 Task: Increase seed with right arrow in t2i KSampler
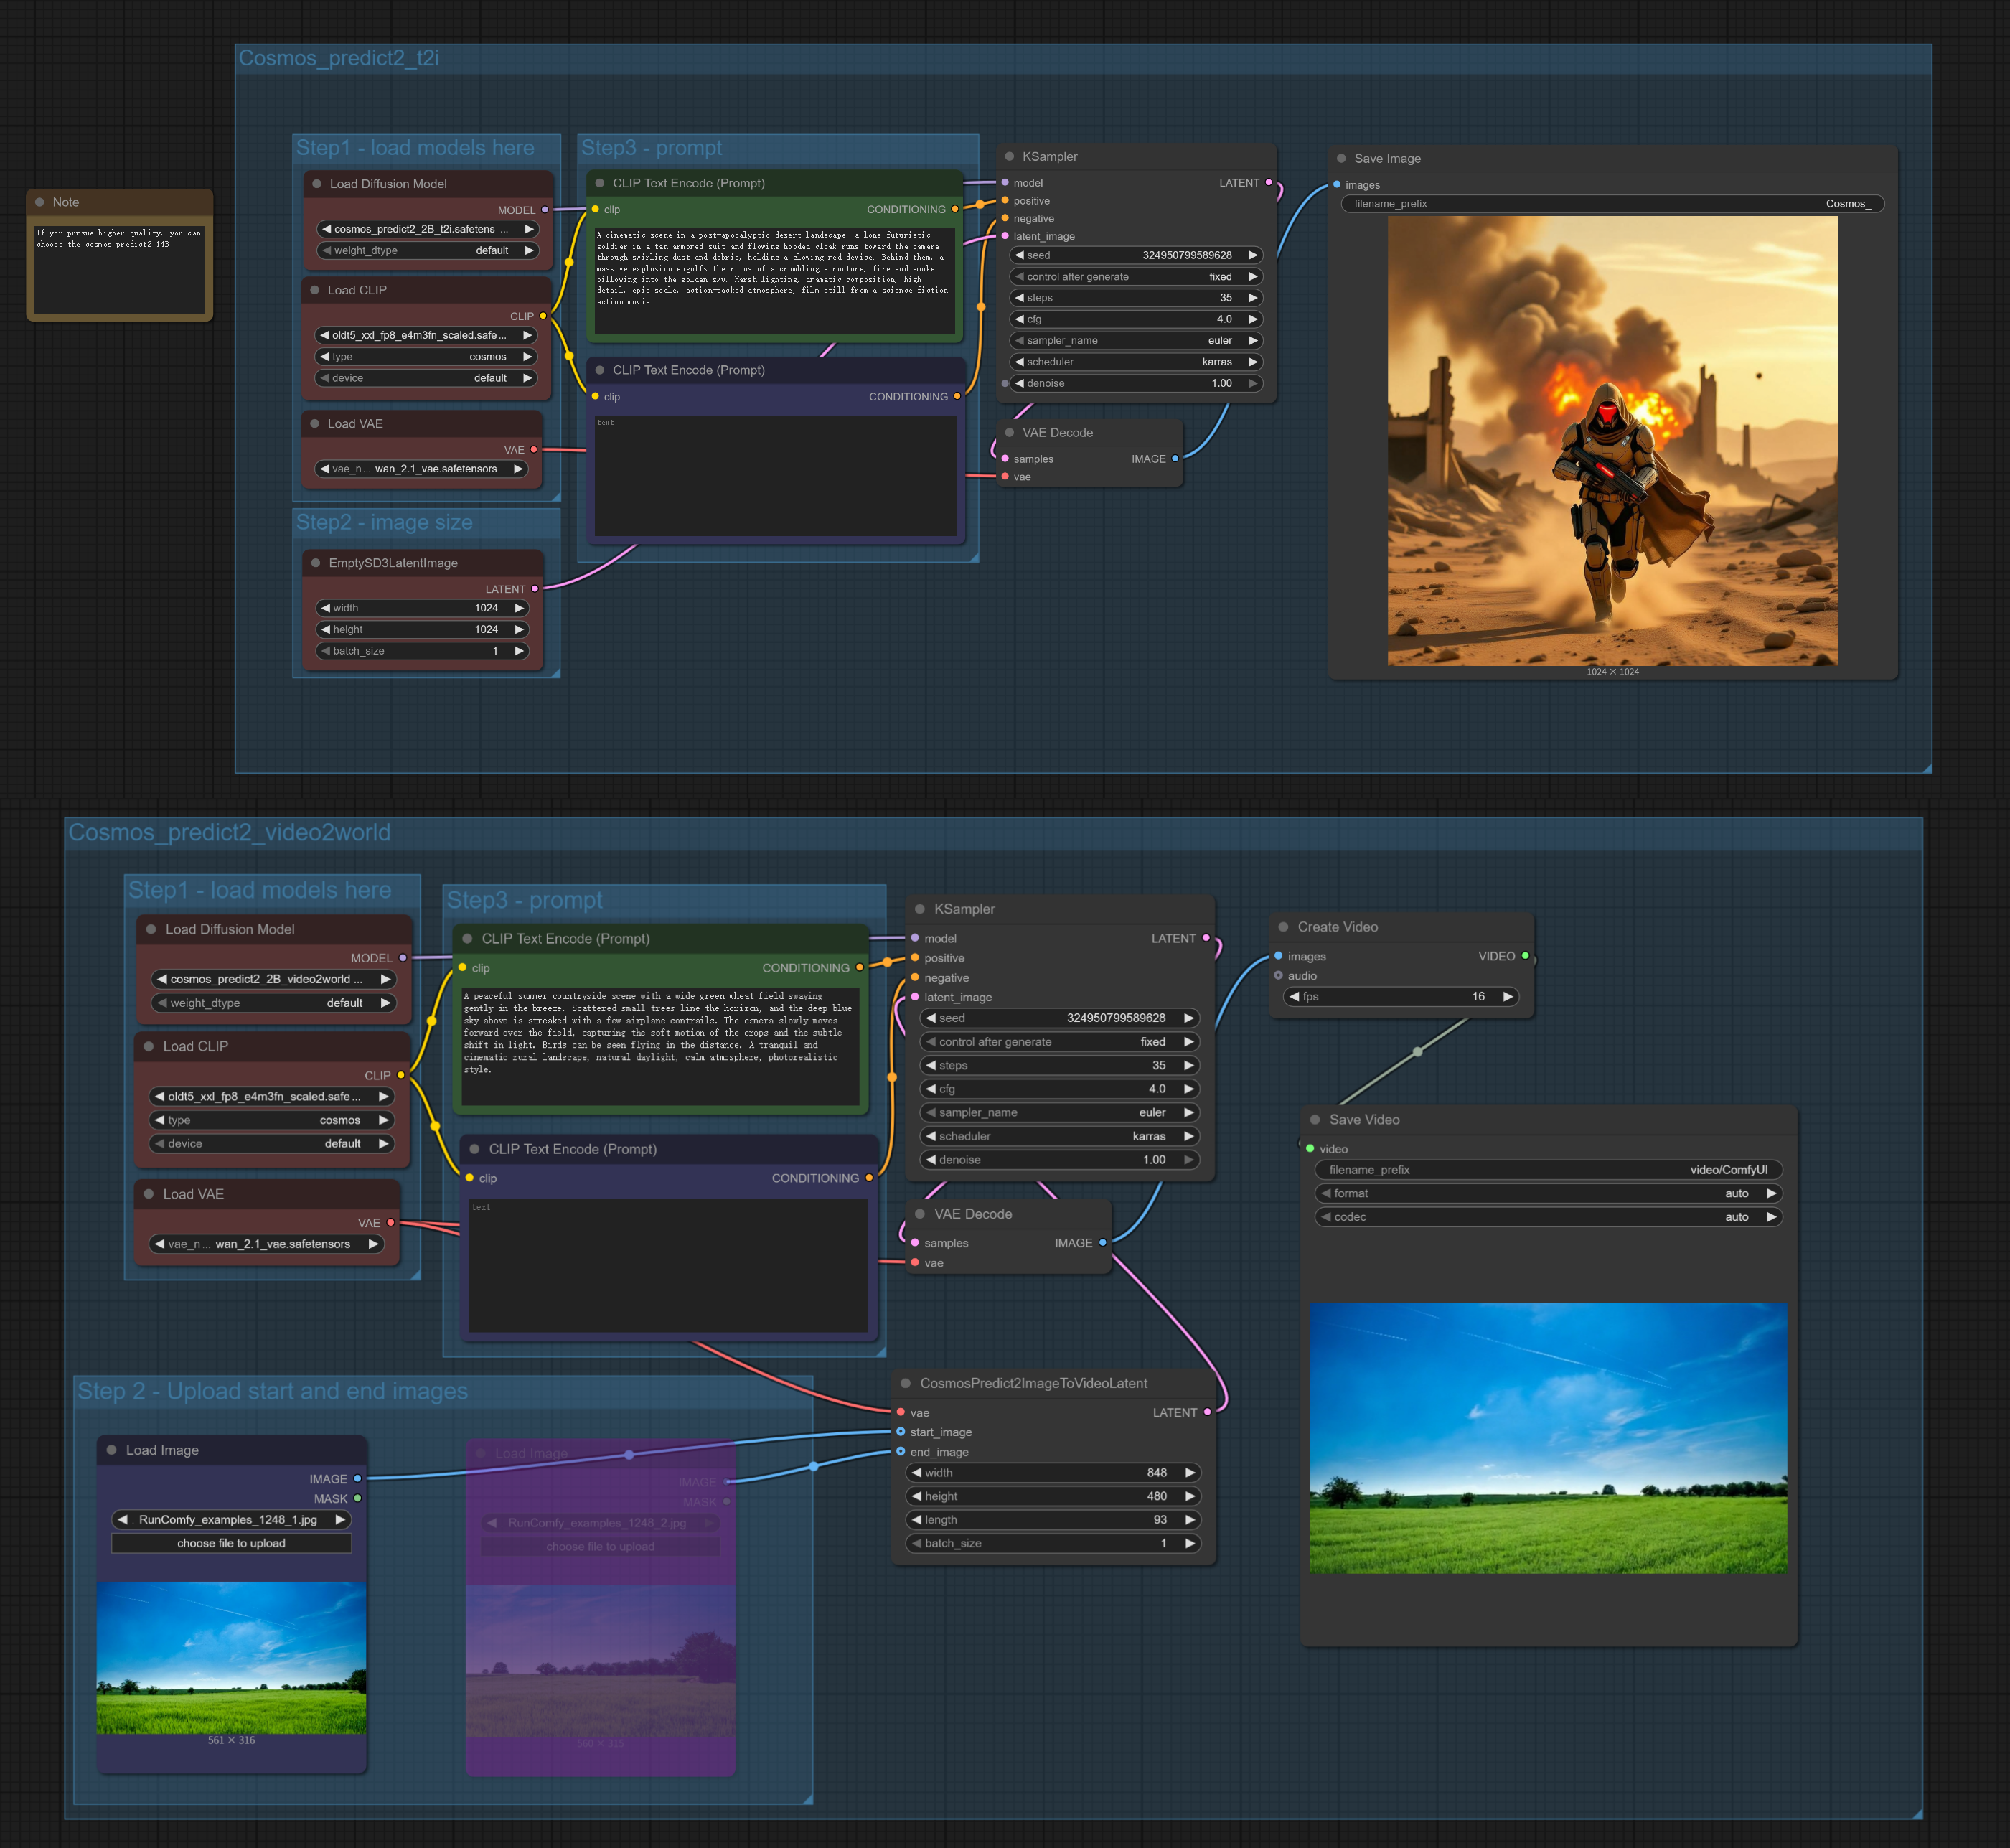click(1252, 255)
